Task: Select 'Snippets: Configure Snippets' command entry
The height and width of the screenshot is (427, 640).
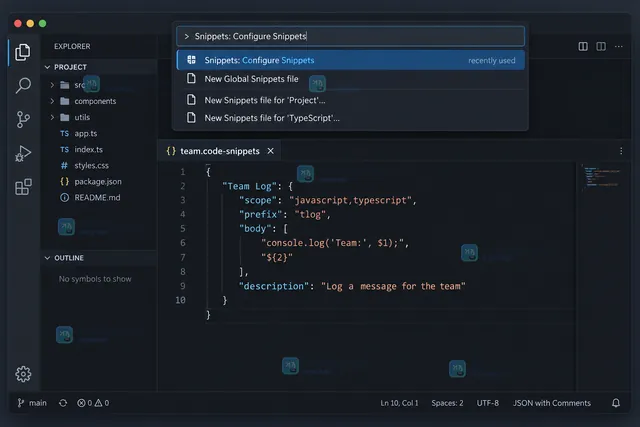Action: click(x=351, y=60)
